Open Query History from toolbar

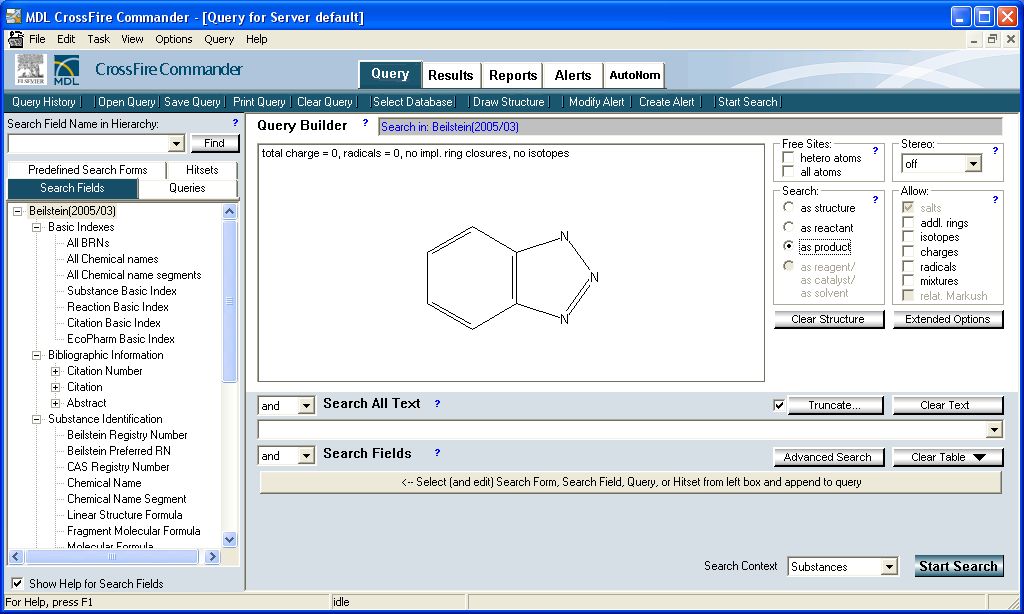(x=44, y=102)
